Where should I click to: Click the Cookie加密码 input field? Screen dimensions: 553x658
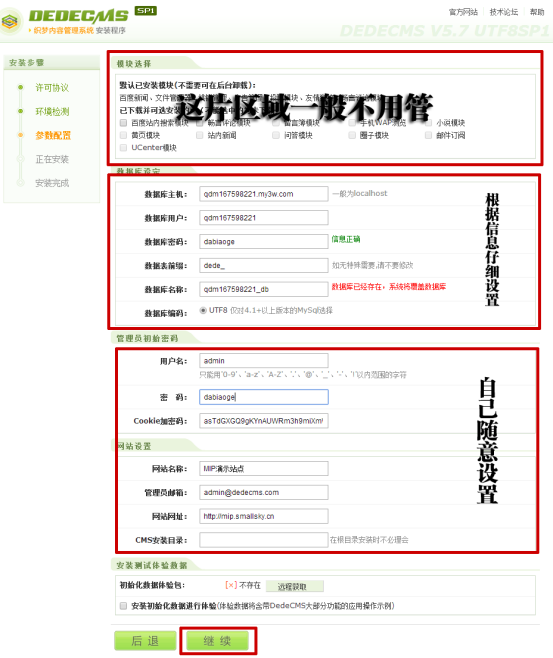point(263,421)
